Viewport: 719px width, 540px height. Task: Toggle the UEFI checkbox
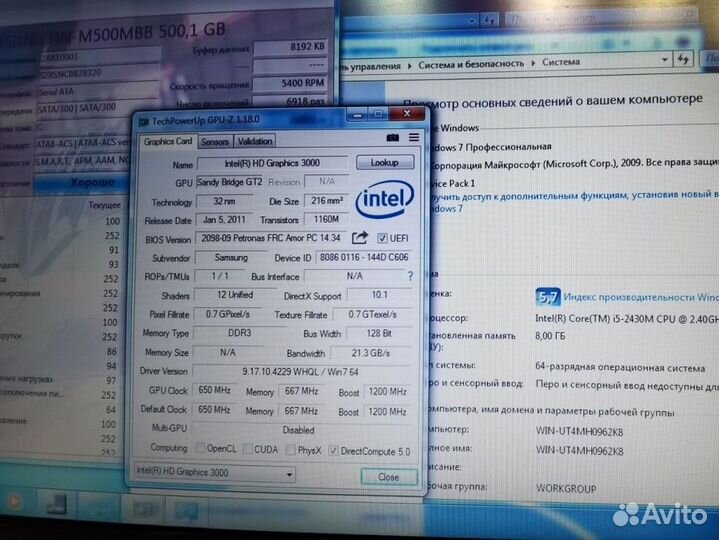[382, 238]
